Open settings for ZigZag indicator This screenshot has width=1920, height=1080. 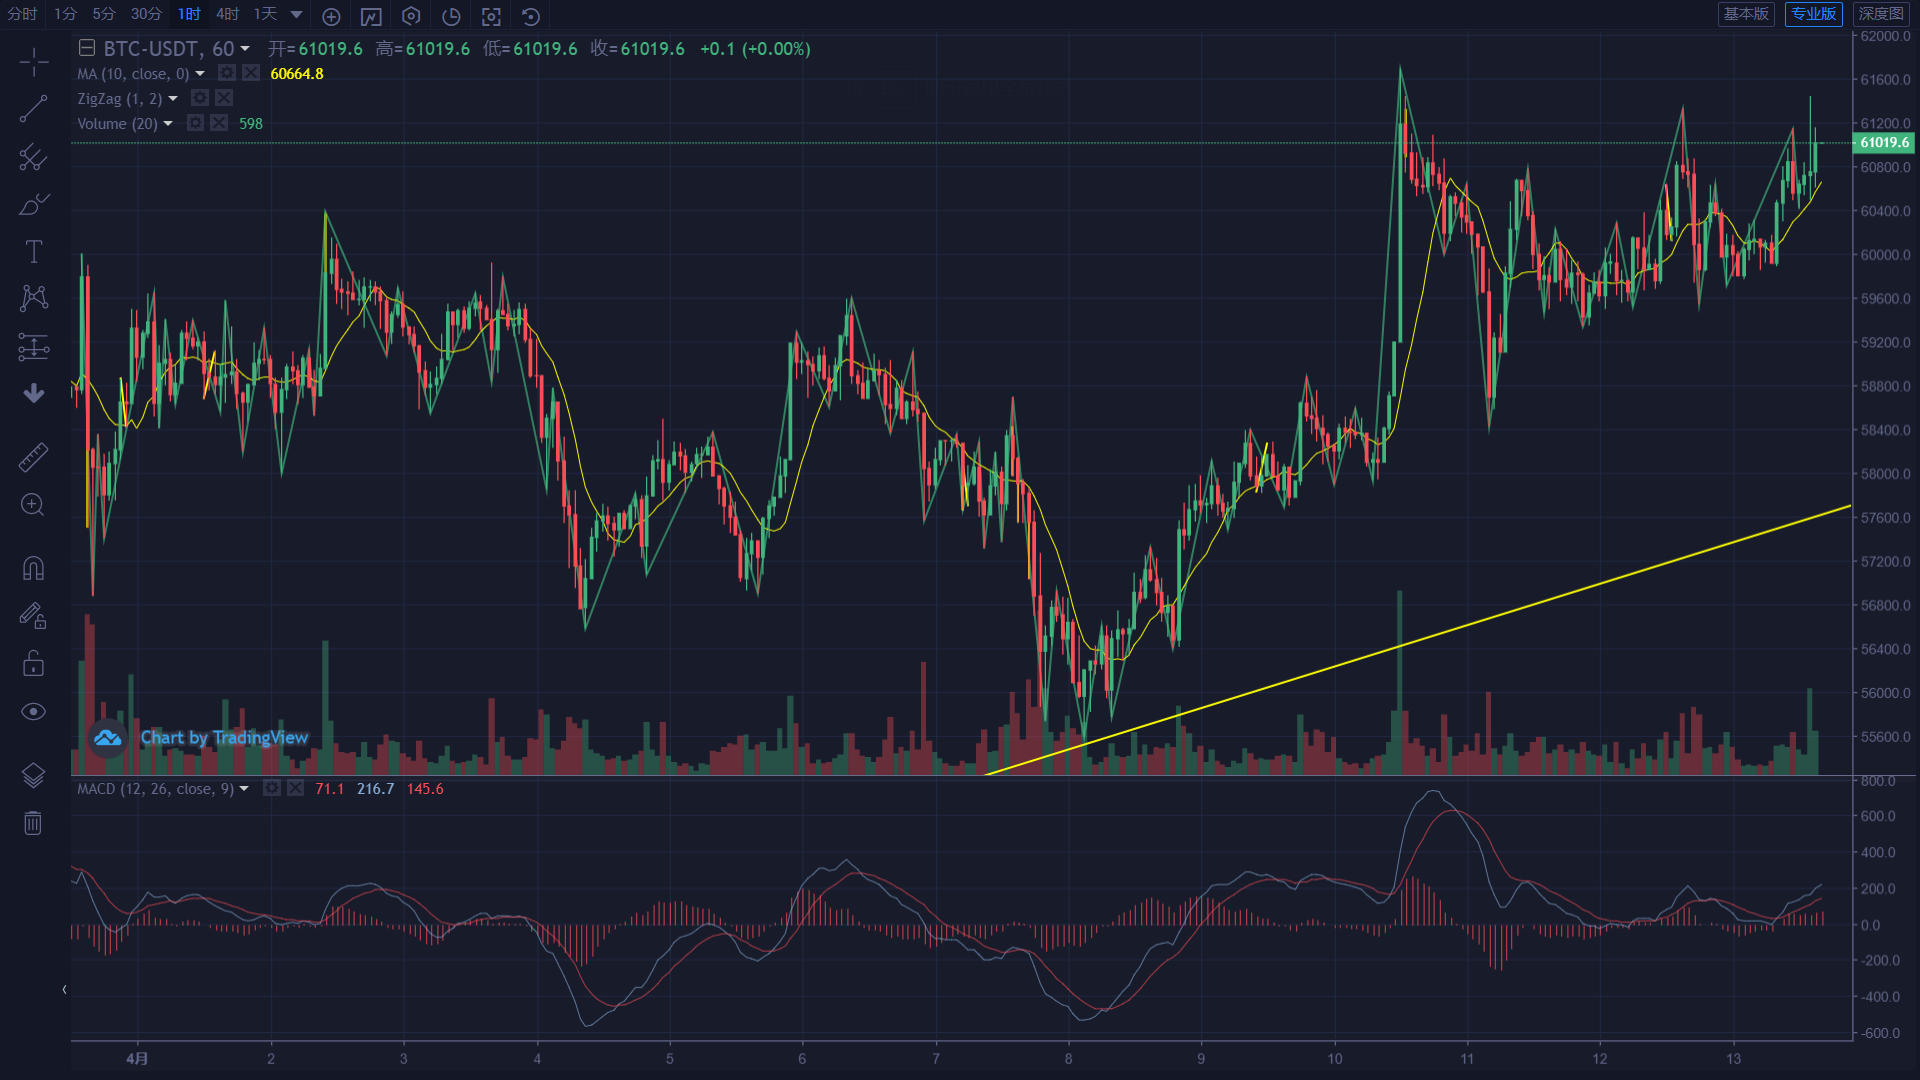(200, 98)
